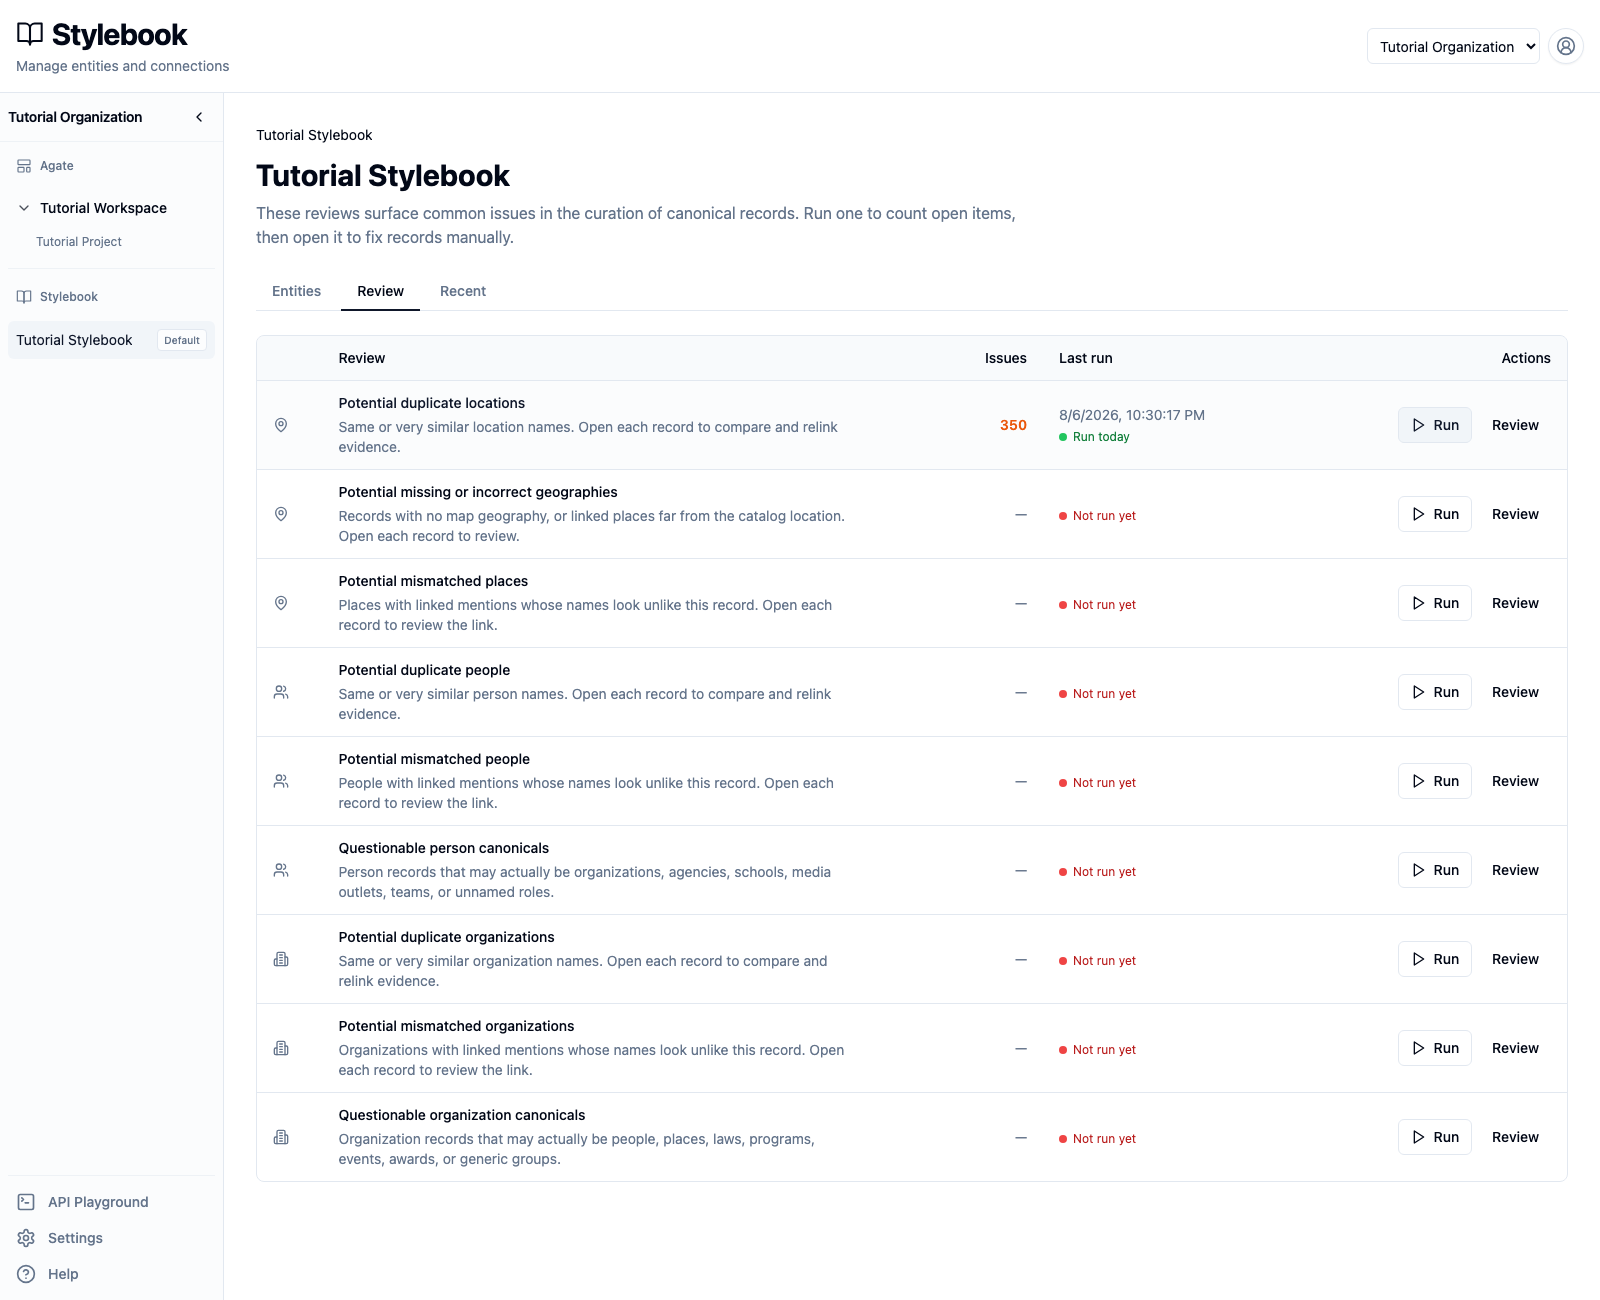The image size is (1600, 1300).
Task: Click the Actions column header
Action: click(x=1526, y=358)
